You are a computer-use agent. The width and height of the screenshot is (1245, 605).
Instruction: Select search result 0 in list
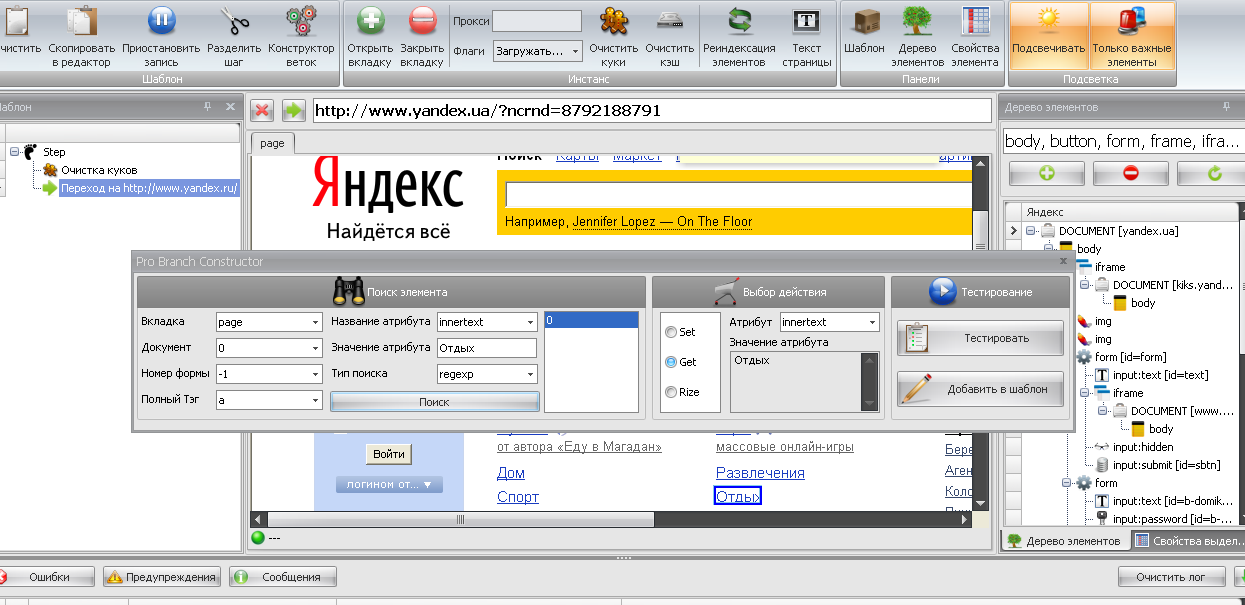click(591, 321)
